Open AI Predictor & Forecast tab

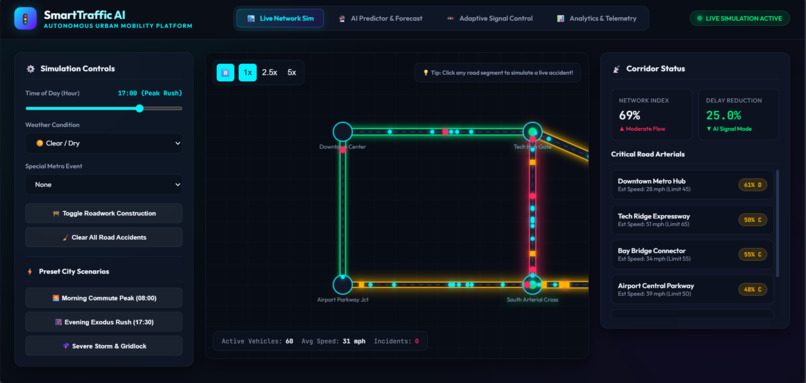point(380,19)
